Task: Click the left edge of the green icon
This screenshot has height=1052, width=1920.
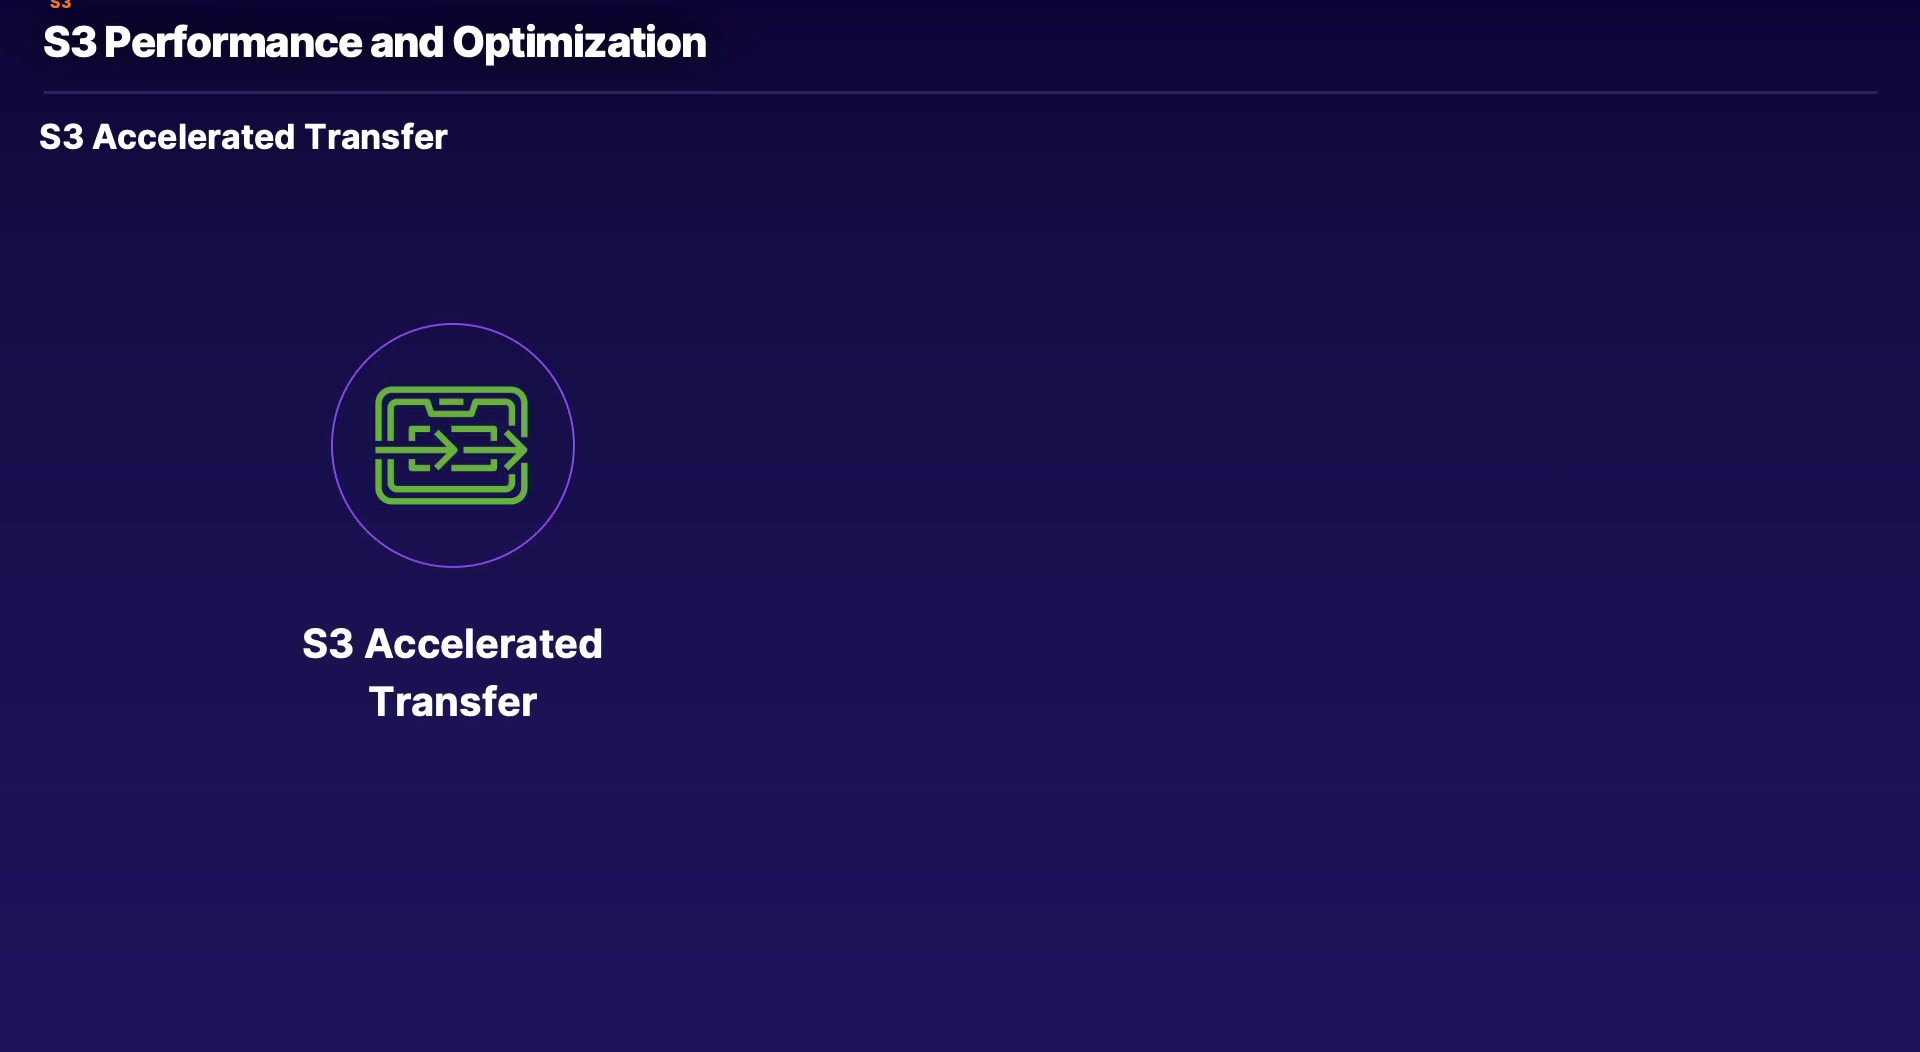Action: (379, 420)
